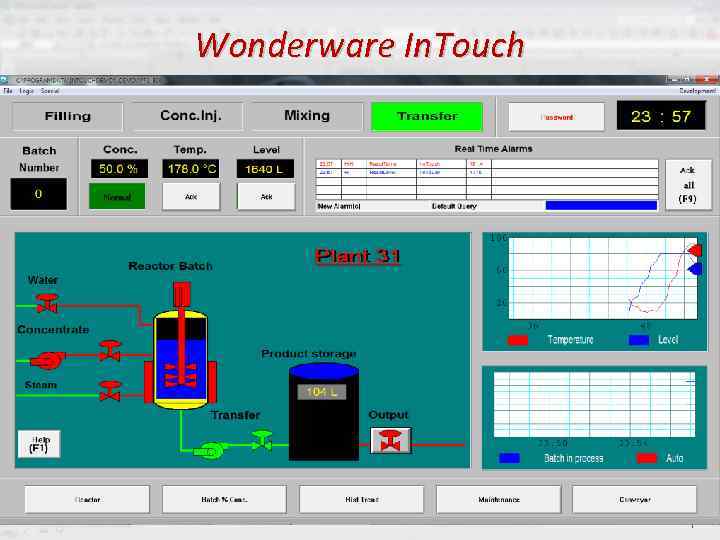Click the red Auto legend swatch
The width and height of the screenshot is (720, 540).
coord(647,458)
